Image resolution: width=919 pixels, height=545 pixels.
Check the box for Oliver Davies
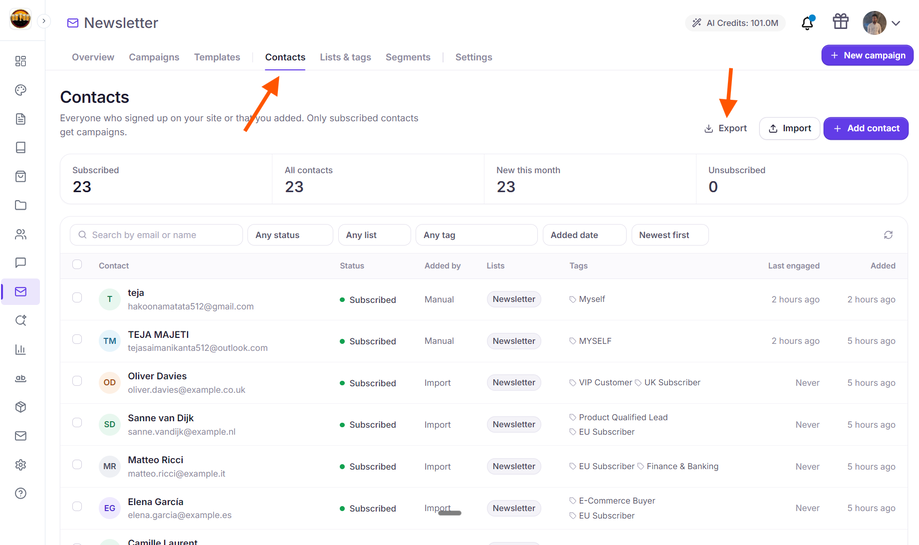point(77,381)
